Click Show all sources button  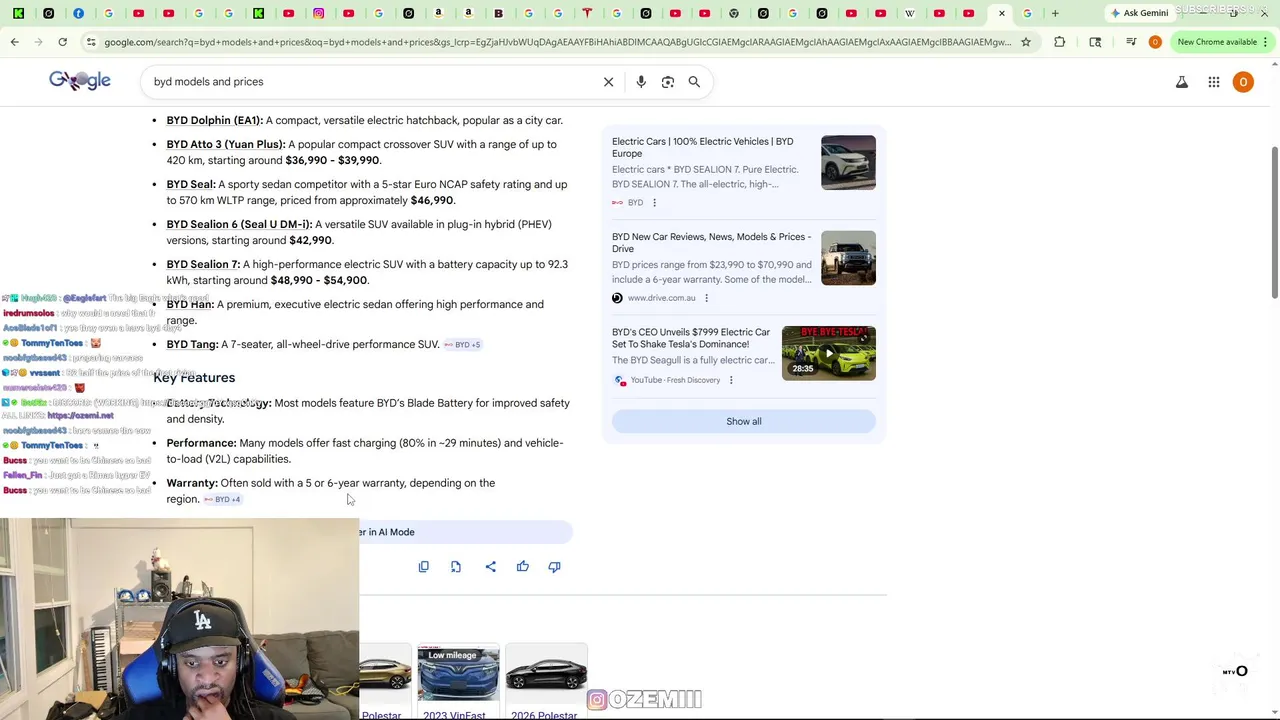(x=743, y=421)
